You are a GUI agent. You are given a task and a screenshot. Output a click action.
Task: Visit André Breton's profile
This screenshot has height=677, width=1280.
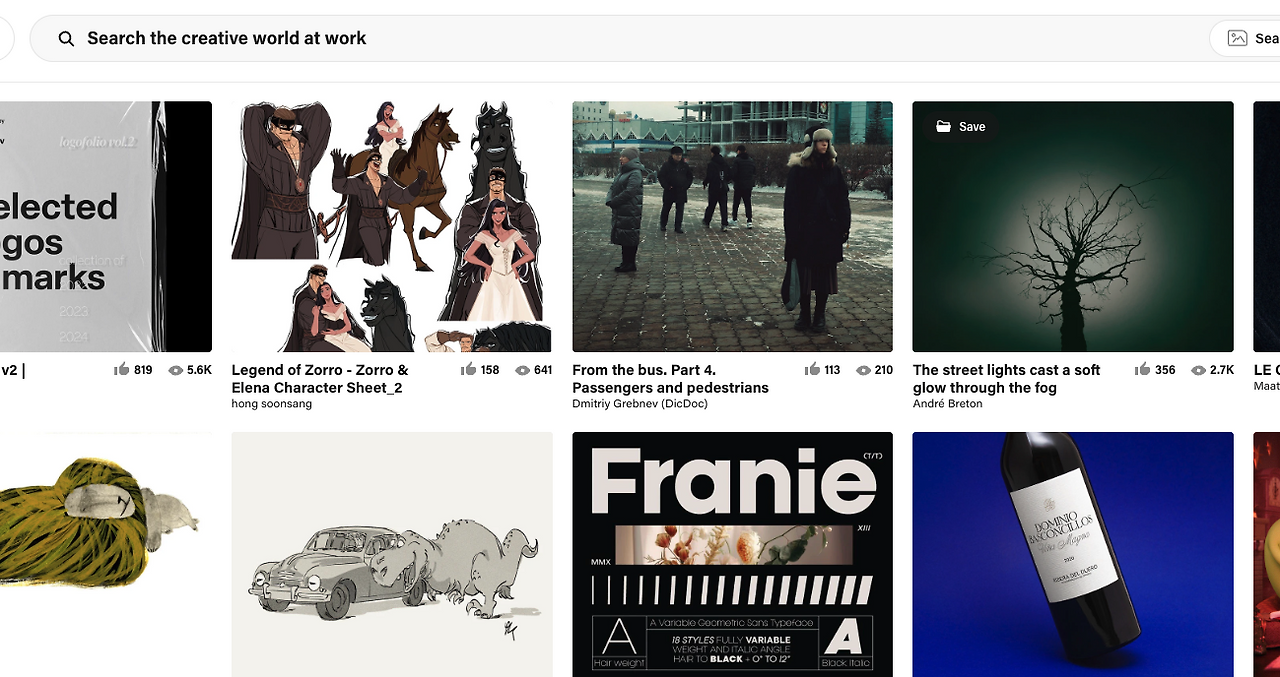pos(948,404)
